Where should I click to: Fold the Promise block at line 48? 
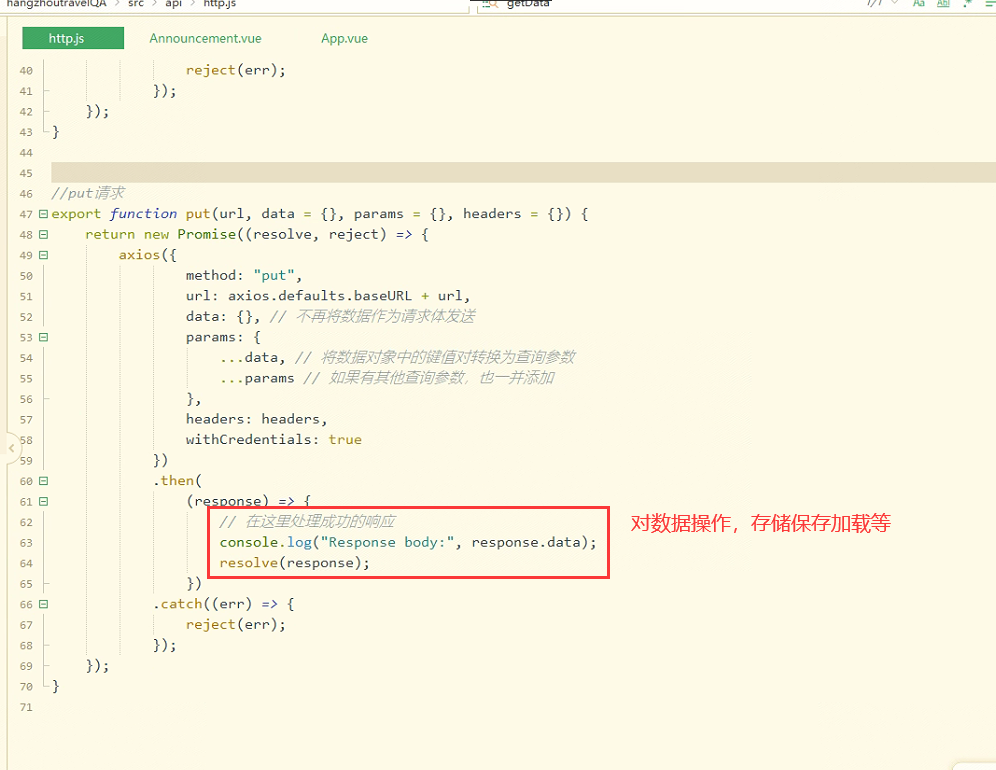(43, 234)
